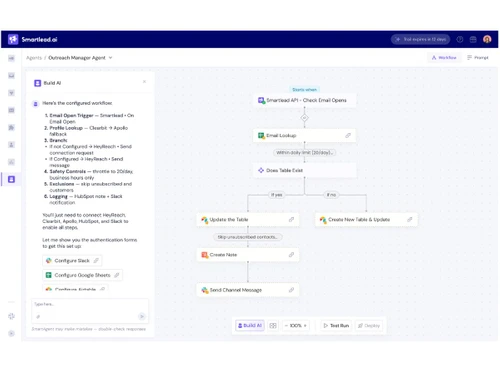
Task: Close the Build AI panel
Action: tap(144, 82)
